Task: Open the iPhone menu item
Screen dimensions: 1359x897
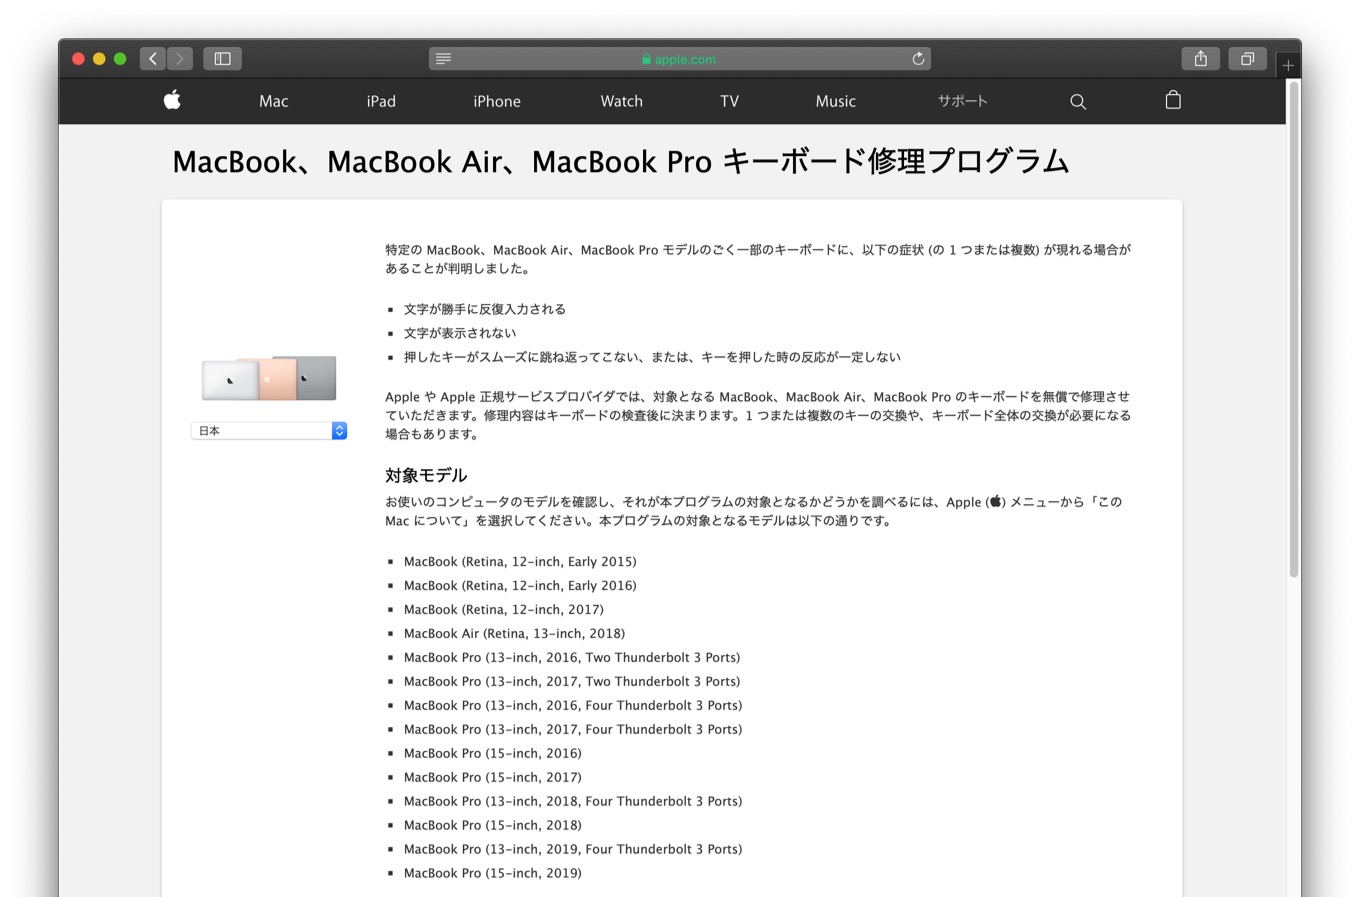Action: click(497, 101)
